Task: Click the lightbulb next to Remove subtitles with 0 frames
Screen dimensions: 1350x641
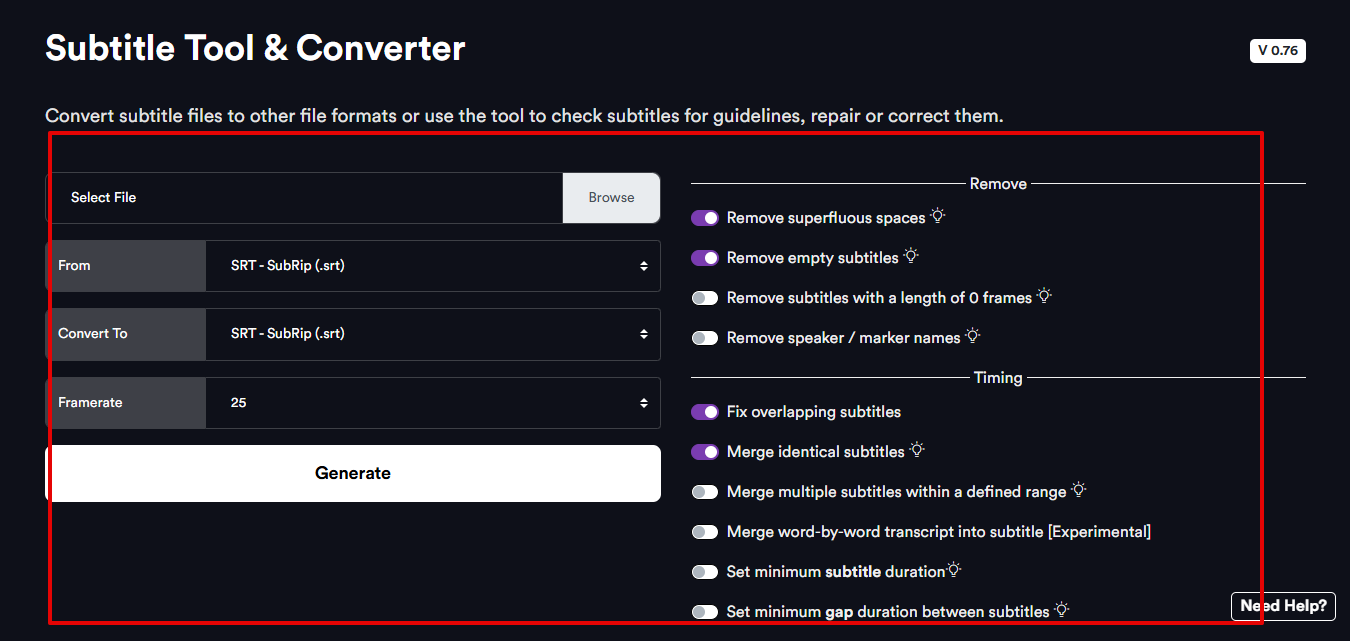Action: coord(1045,295)
